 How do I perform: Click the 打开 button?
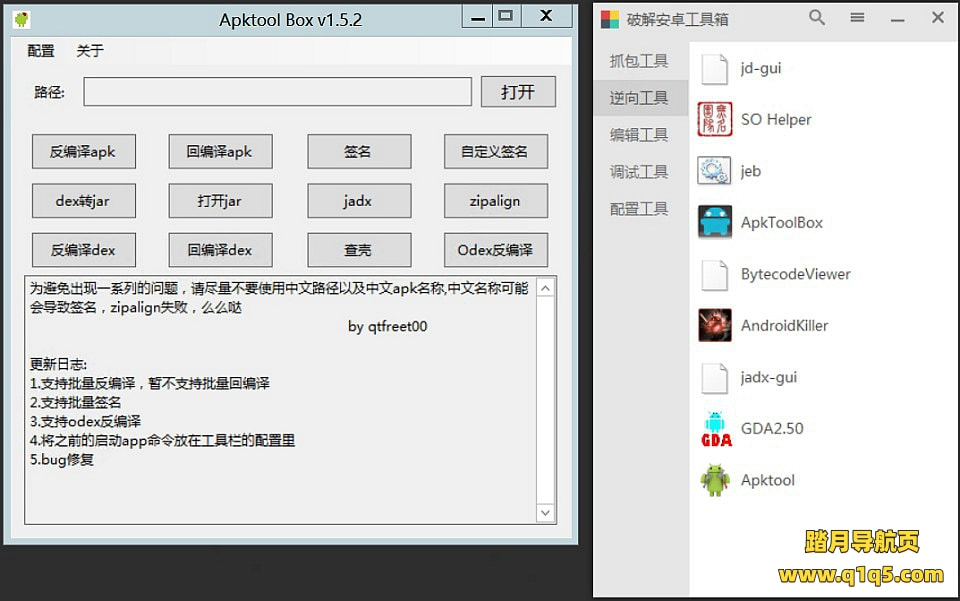tap(517, 92)
